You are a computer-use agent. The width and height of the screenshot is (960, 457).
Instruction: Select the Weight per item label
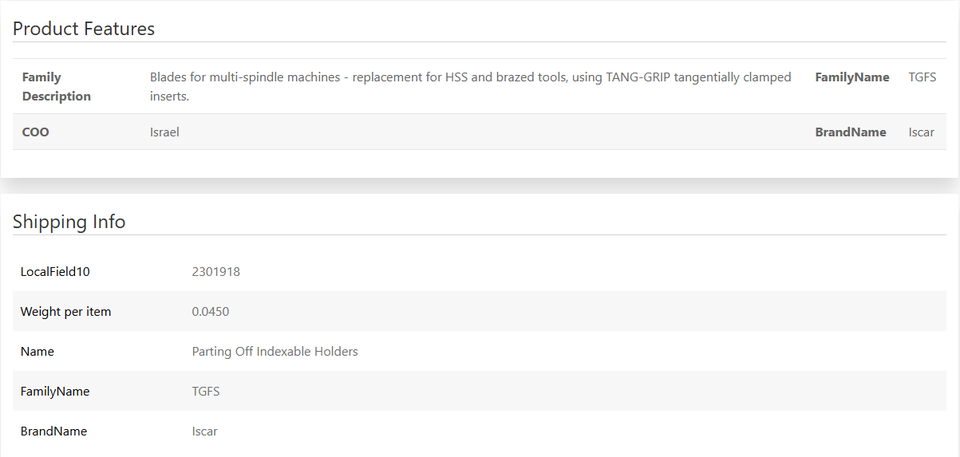tap(66, 311)
